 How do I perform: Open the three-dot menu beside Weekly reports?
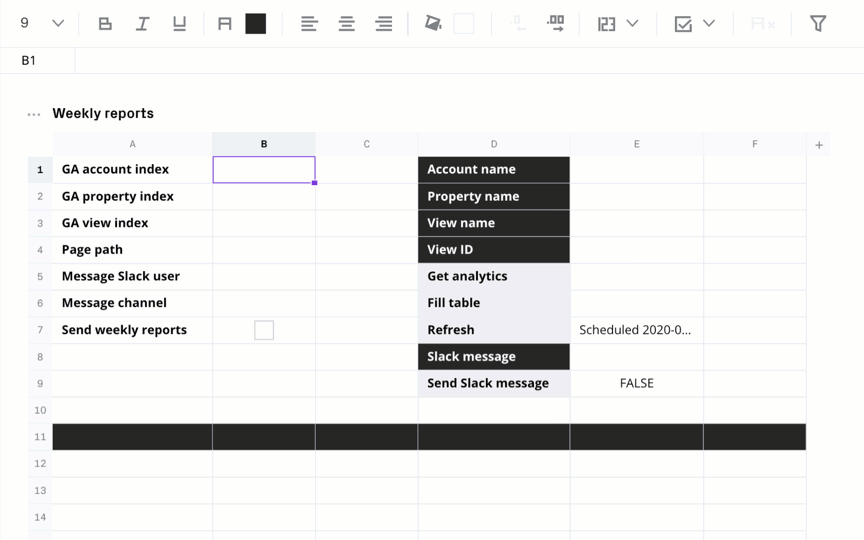[x=34, y=115]
